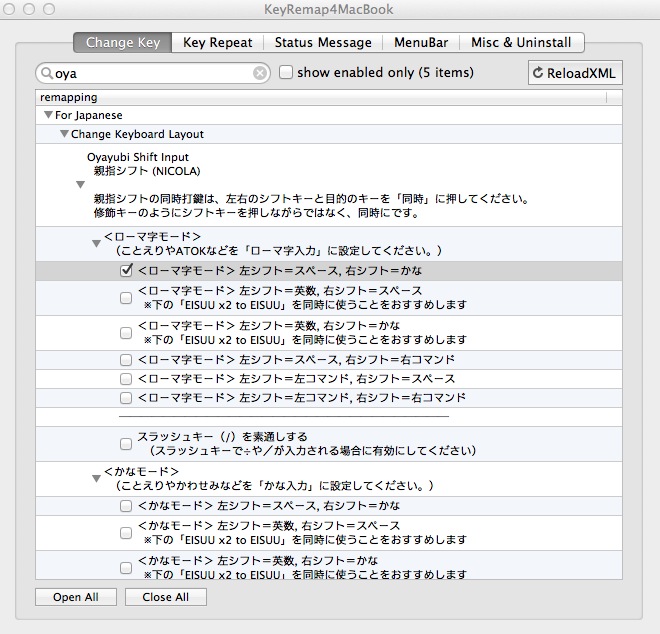Collapse the <ローマ字モード> group triangle
Viewport: 660px width, 634px height.
[x=96, y=243]
